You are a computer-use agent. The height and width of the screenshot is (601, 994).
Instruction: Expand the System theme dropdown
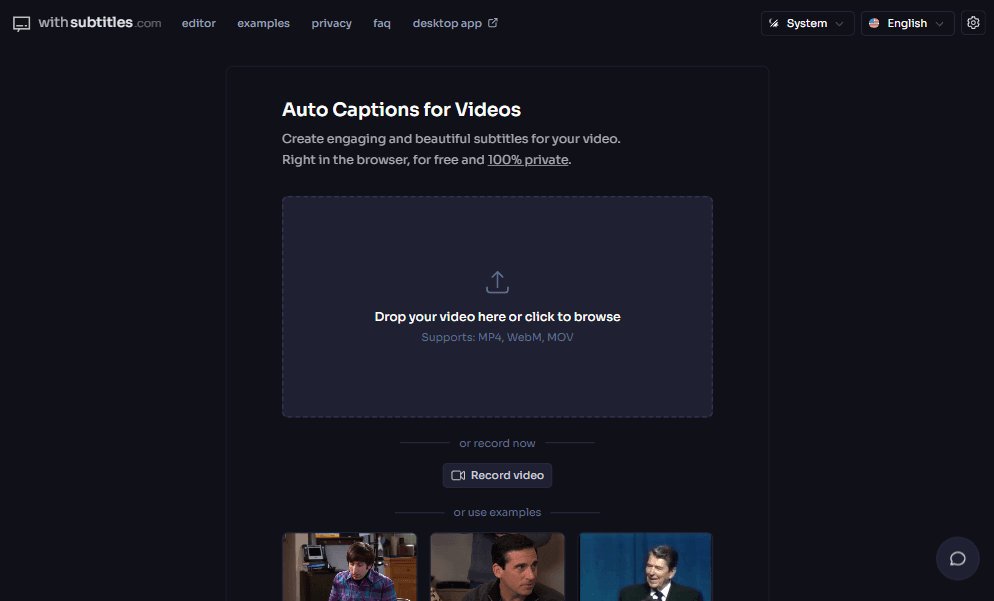tap(807, 23)
